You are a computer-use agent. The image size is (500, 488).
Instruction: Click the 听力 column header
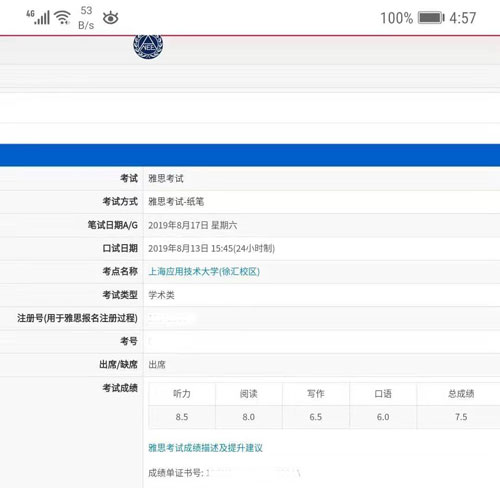(182, 394)
